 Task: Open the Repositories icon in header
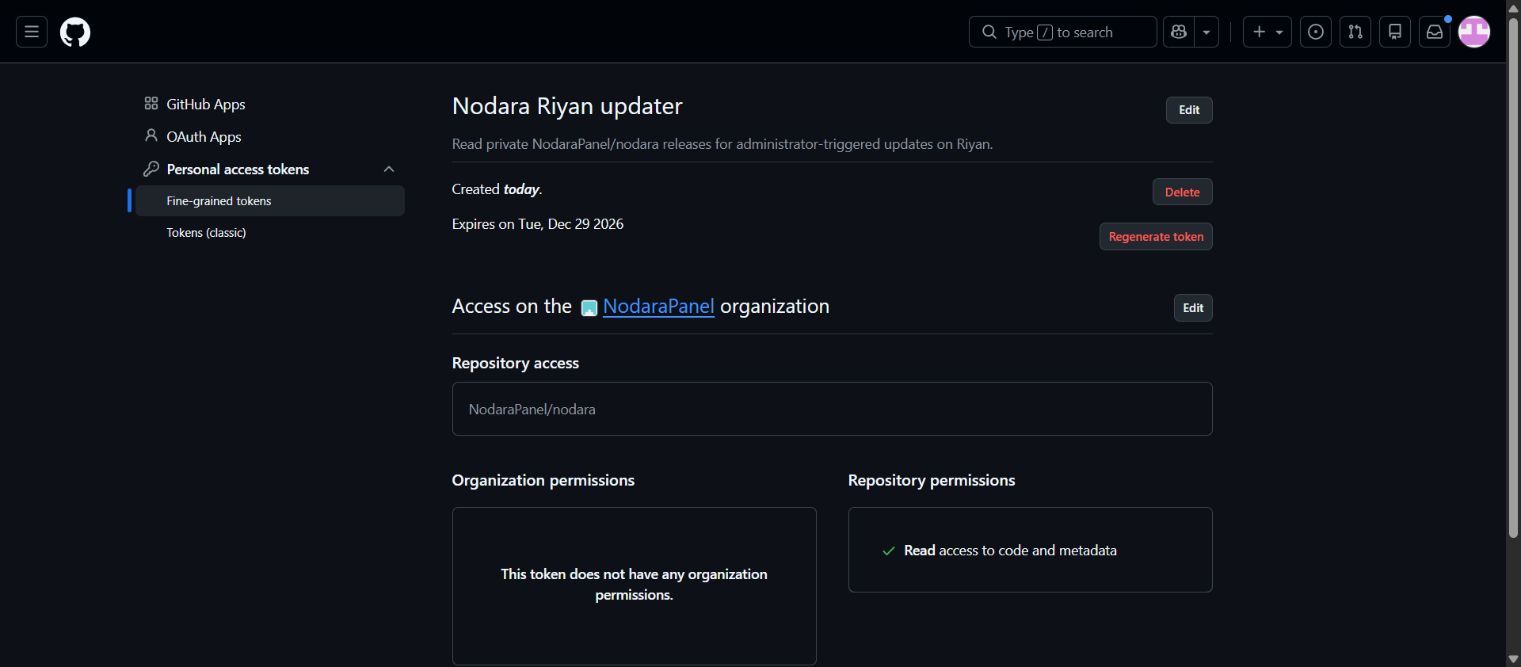click(x=1395, y=32)
